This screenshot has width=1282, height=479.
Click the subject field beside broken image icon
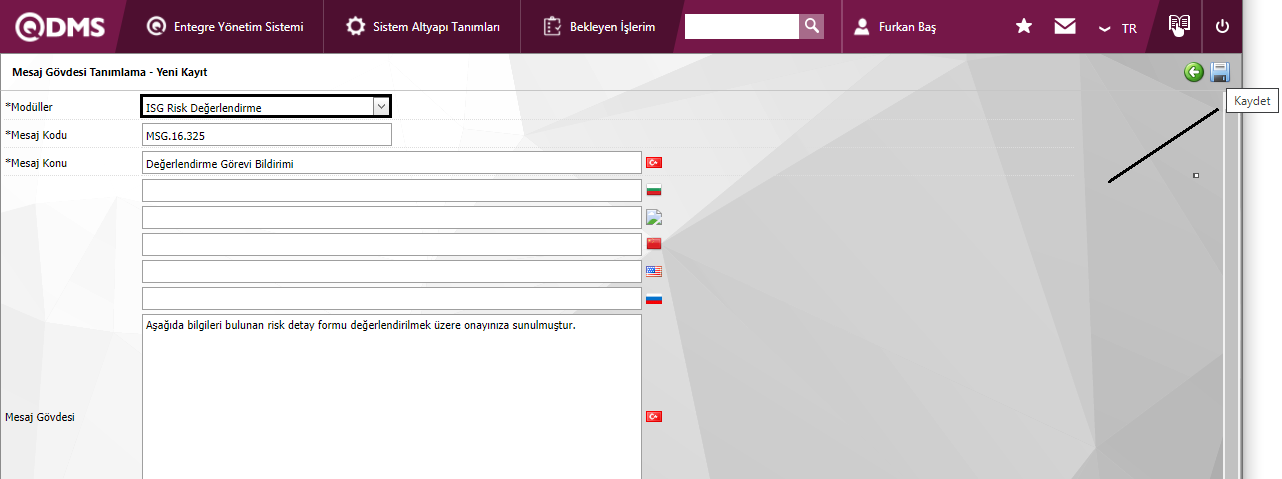pos(392,217)
